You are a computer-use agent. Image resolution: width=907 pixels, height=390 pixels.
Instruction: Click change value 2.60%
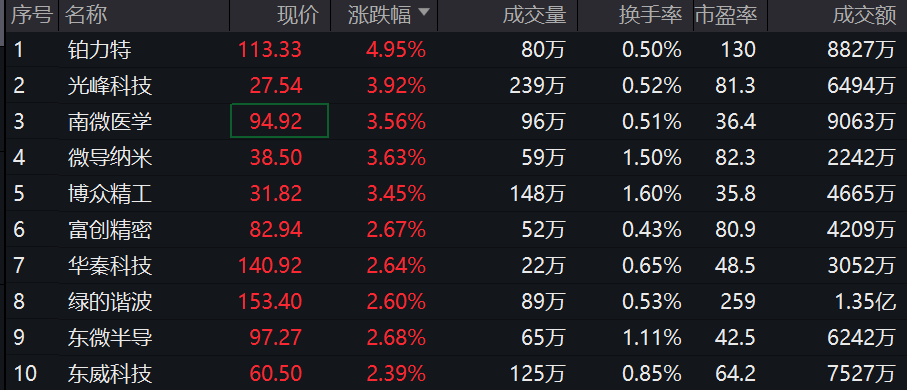[396, 301]
